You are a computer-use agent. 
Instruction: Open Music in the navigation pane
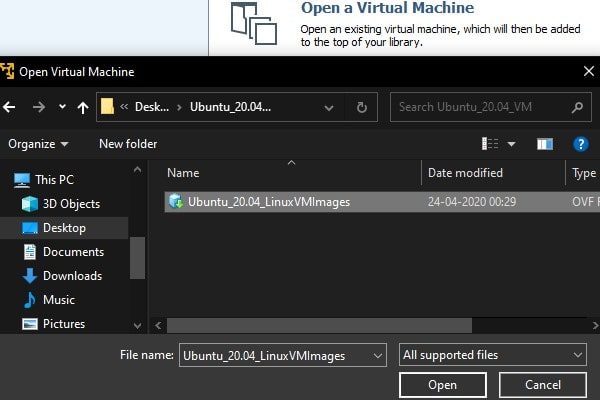click(x=59, y=299)
